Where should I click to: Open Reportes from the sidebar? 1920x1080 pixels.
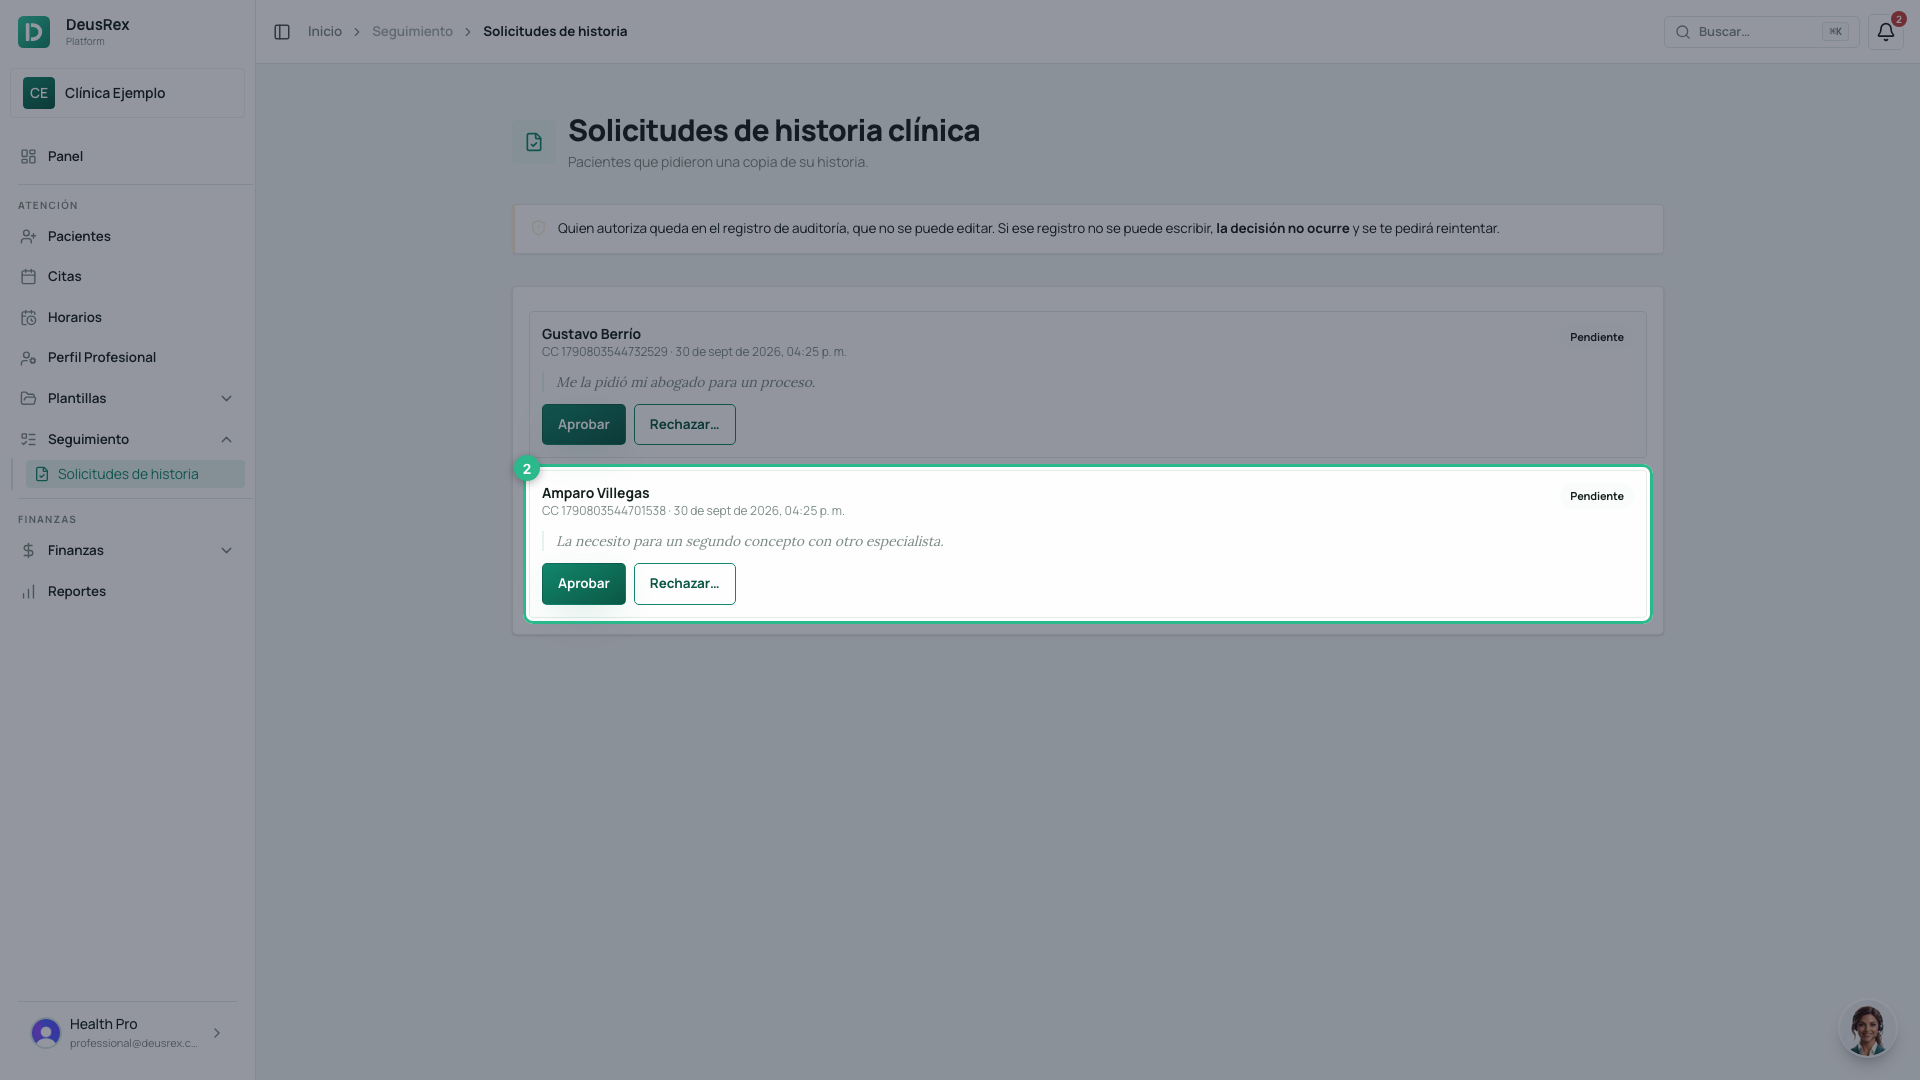tap(127, 592)
